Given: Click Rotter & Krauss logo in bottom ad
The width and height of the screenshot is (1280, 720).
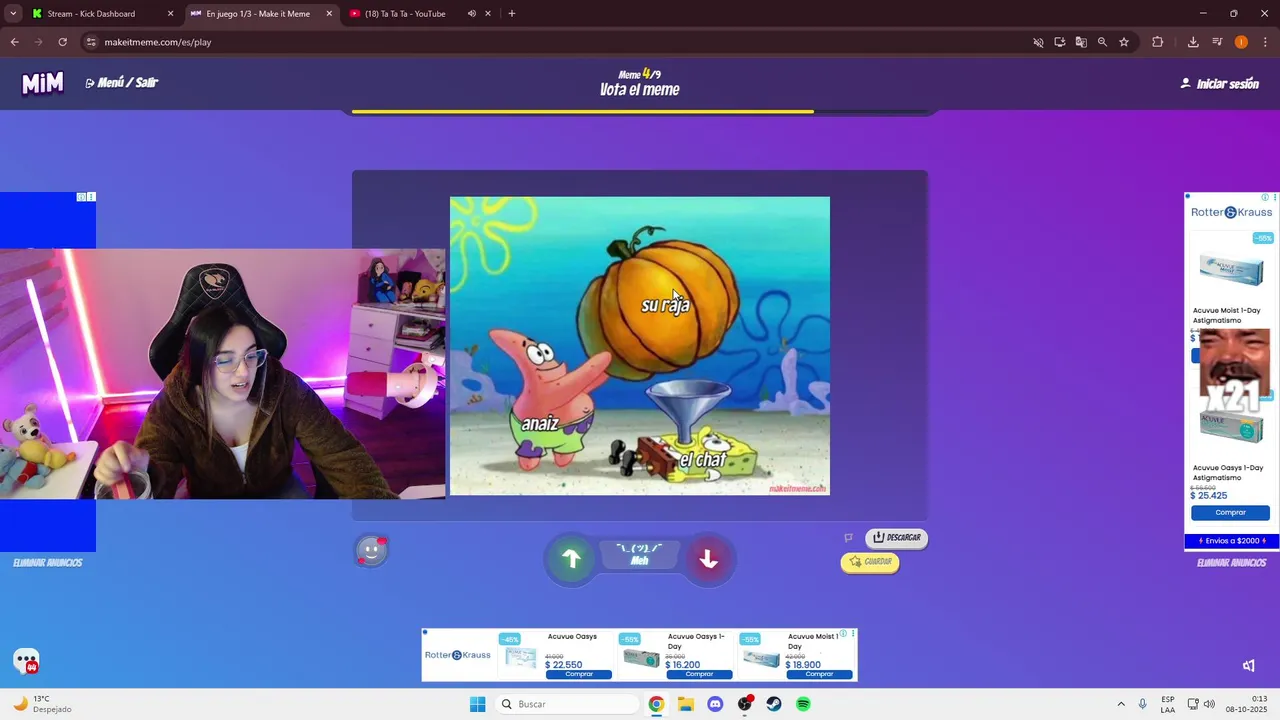Looking at the screenshot, I should click(458, 655).
